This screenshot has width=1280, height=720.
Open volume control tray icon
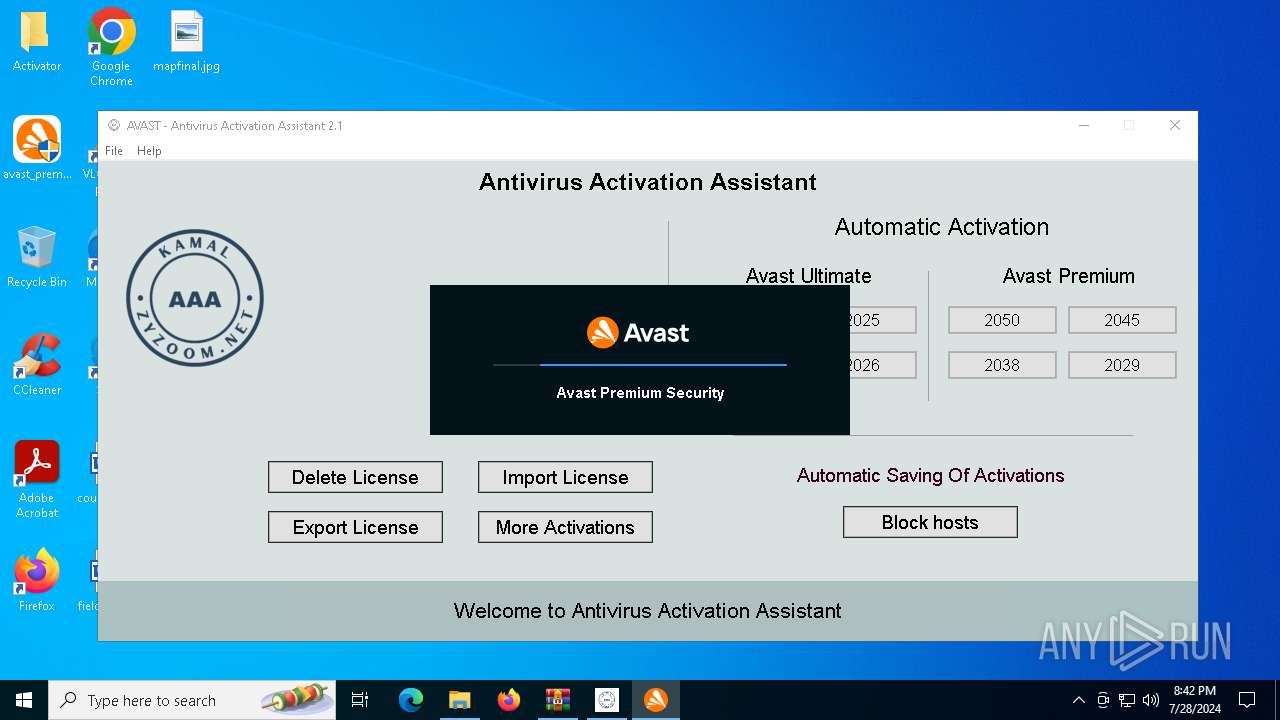1151,700
